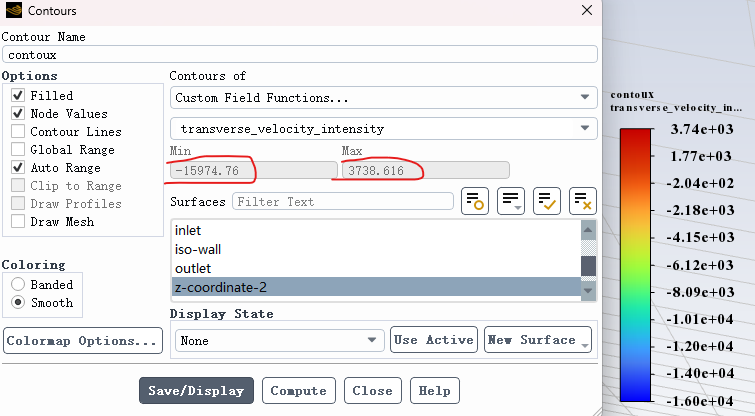Enable the Contour Lines checkbox
This screenshot has height=416, width=755.
click(x=18, y=131)
